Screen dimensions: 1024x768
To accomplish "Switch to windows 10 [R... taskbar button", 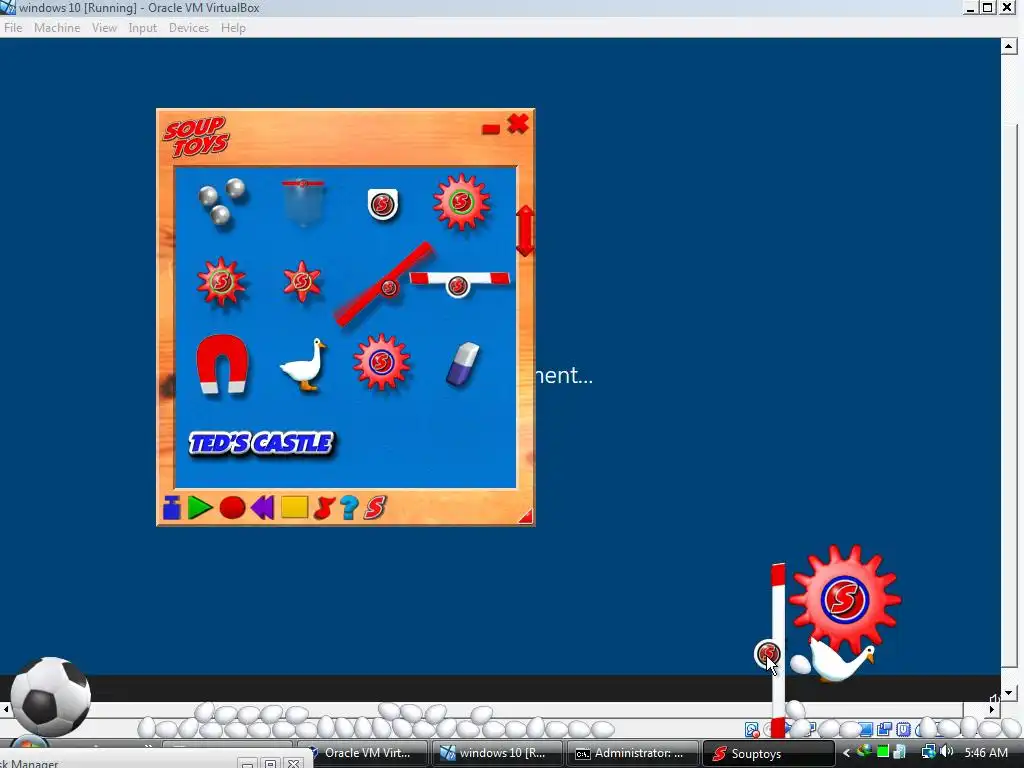I will click(x=496, y=753).
